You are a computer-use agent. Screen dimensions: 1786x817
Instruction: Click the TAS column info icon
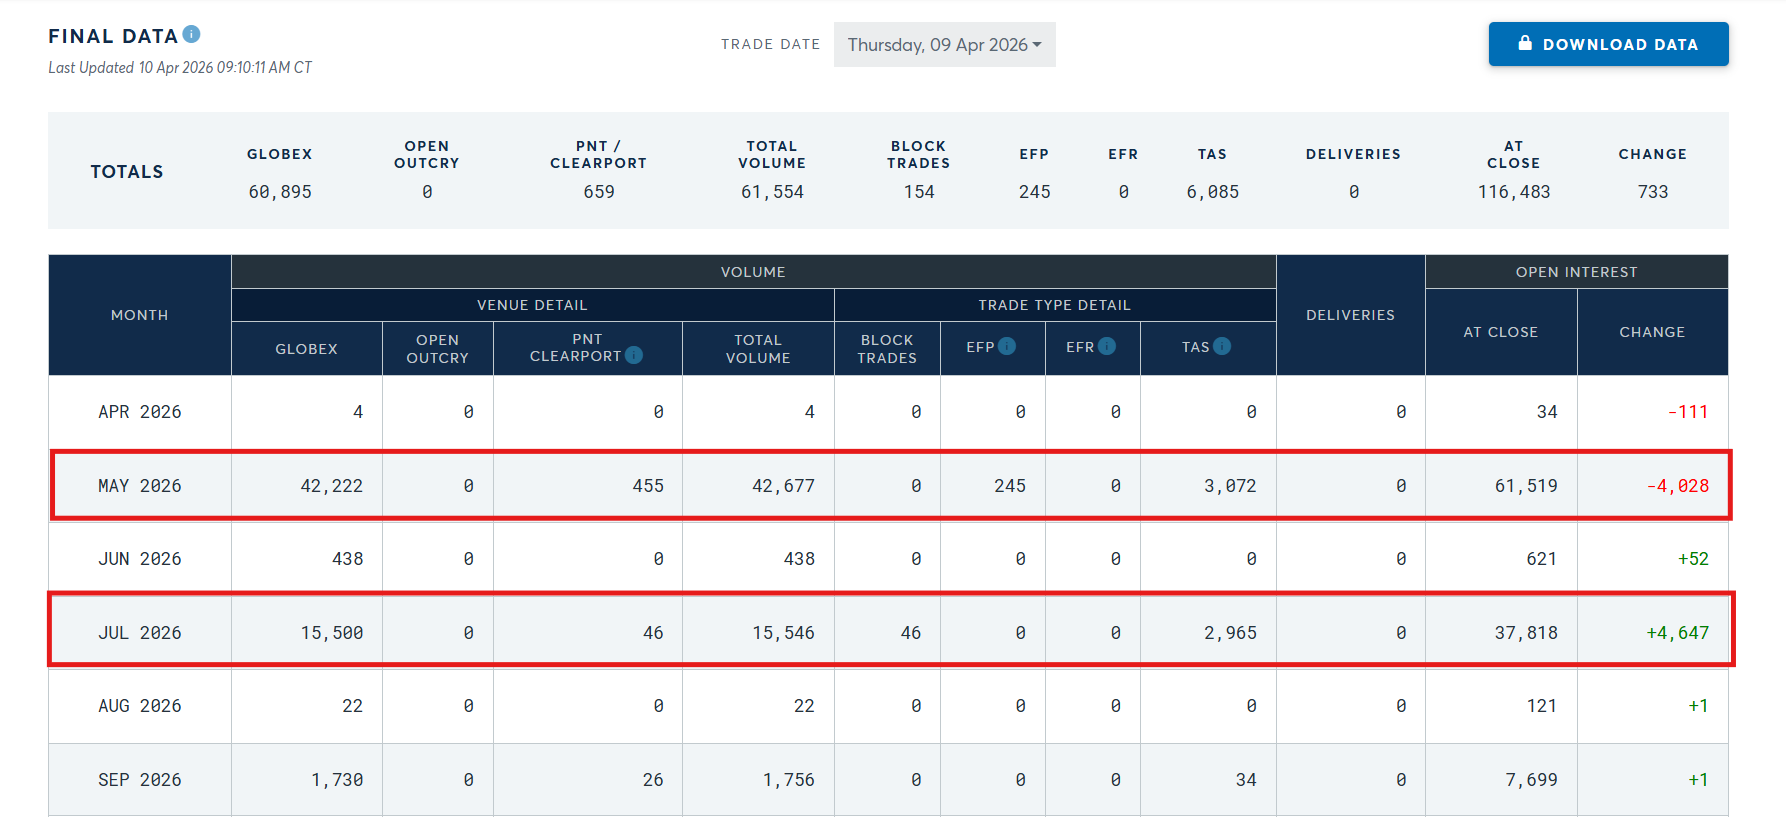coord(1222,346)
